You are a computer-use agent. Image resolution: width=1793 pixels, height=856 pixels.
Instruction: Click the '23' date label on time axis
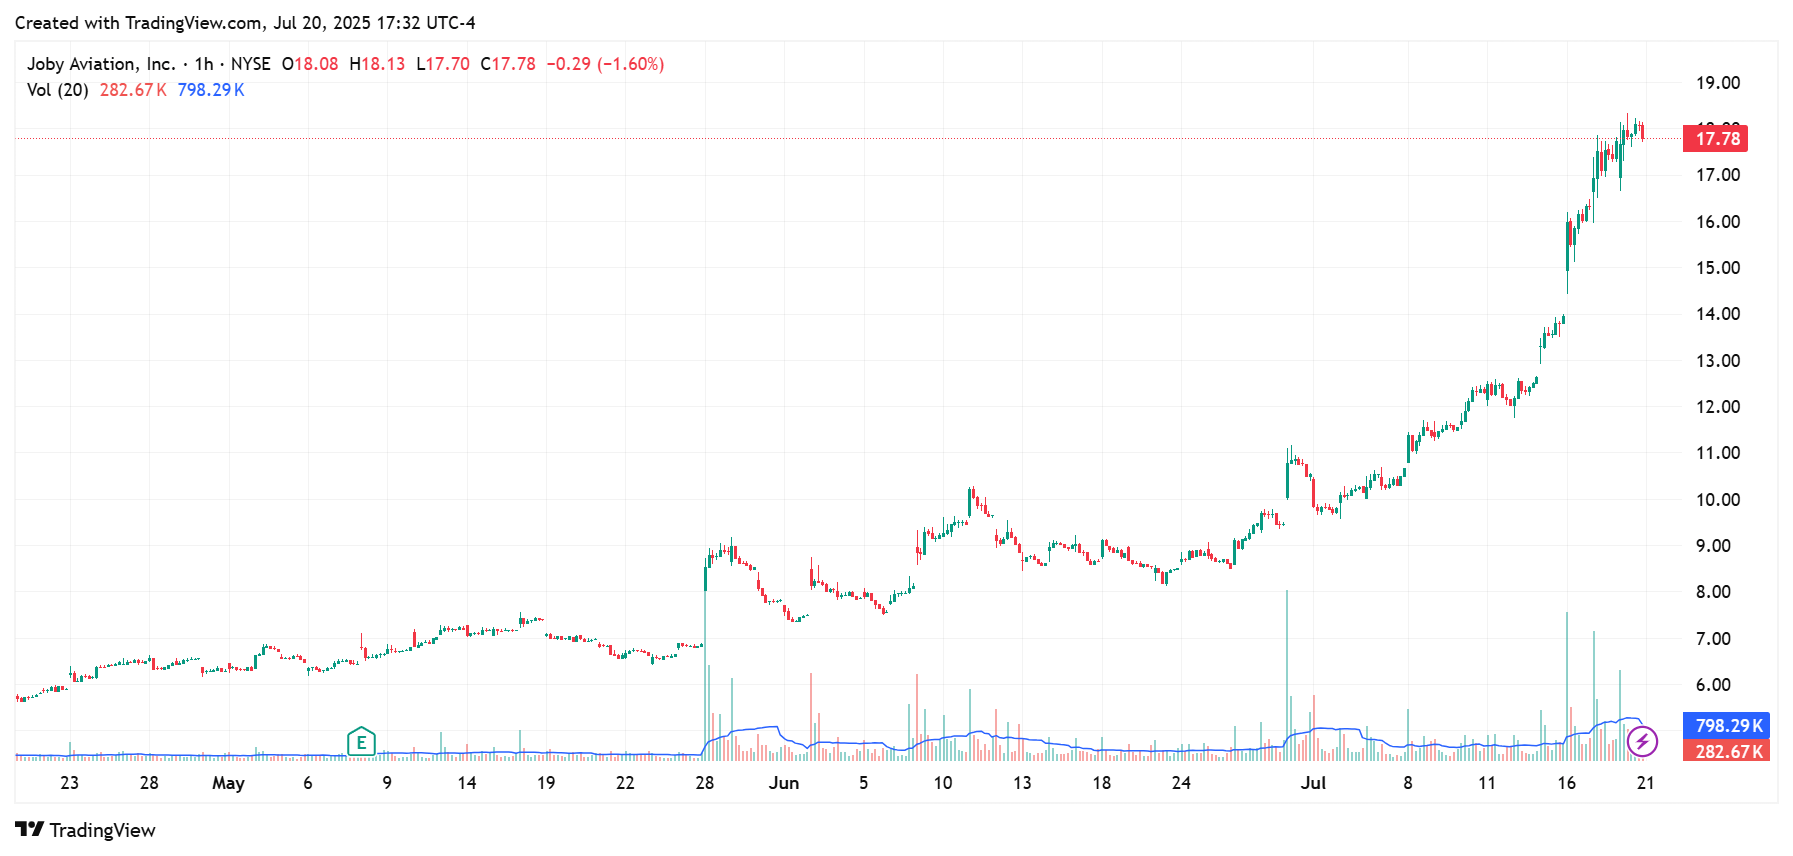(x=69, y=783)
